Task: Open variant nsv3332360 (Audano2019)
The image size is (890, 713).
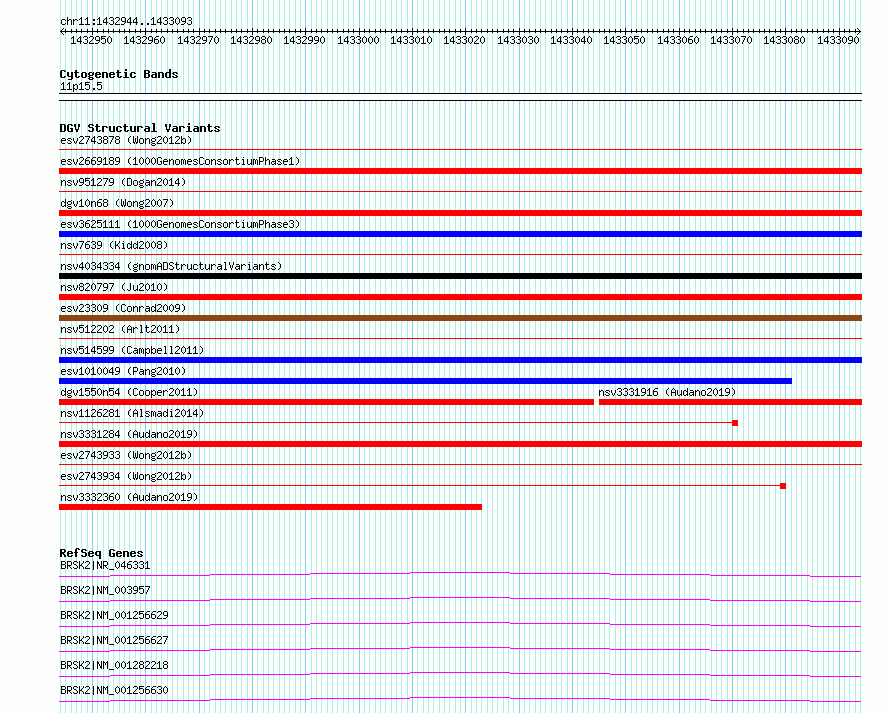Action: pos(129,497)
